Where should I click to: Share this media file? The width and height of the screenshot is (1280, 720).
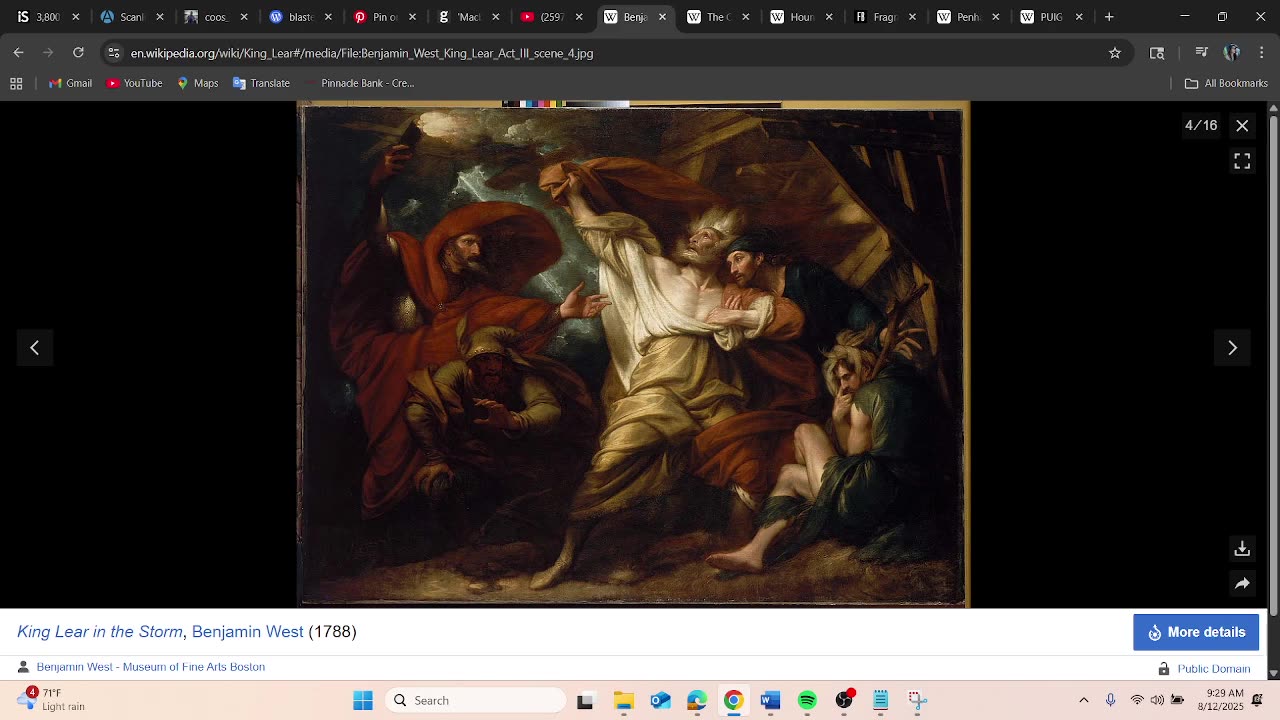1242,584
